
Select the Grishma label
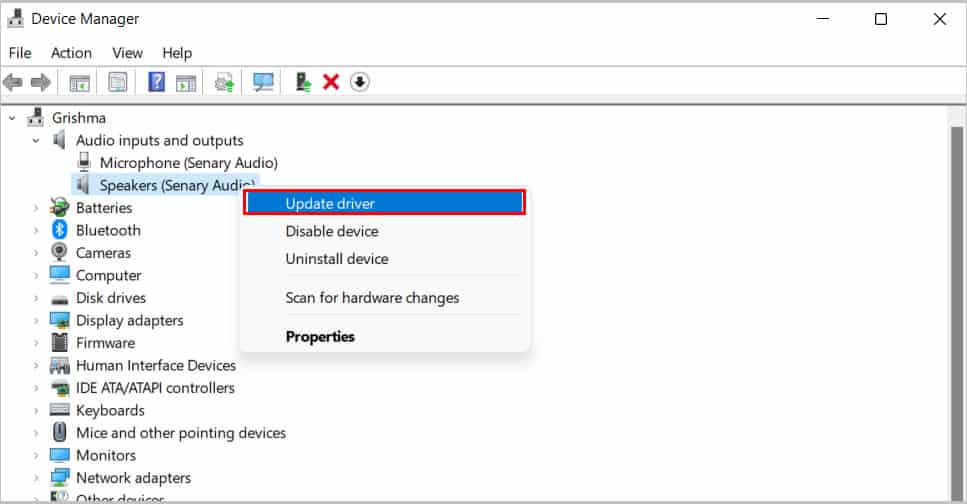coord(79,118)
